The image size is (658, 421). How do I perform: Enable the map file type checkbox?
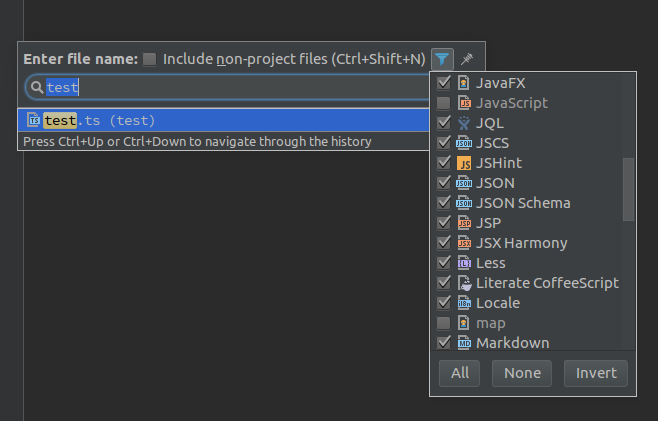443,323
